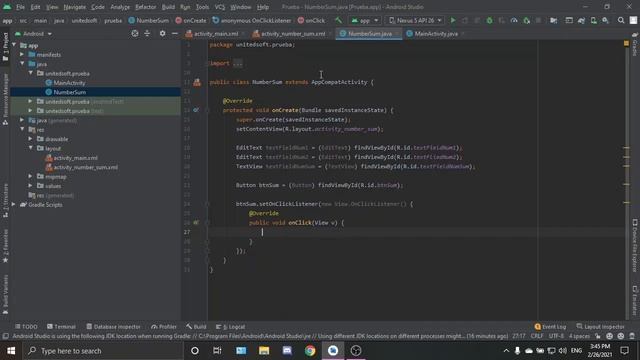Open the Nexus 5 API 26 device dropdown
Viewport: 640px width, 360px height.
click(415, 20)
